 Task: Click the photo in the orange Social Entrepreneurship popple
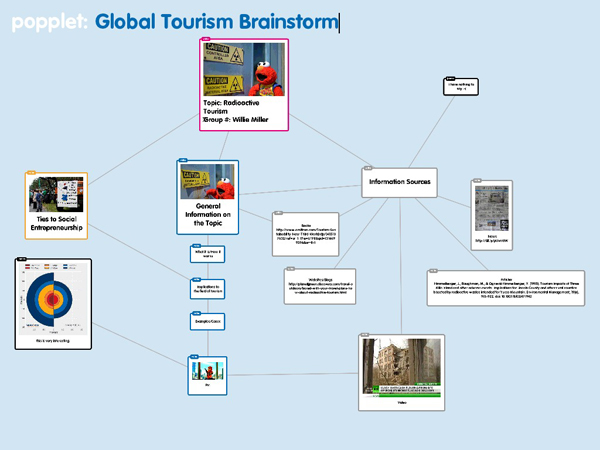coord(56,197)
